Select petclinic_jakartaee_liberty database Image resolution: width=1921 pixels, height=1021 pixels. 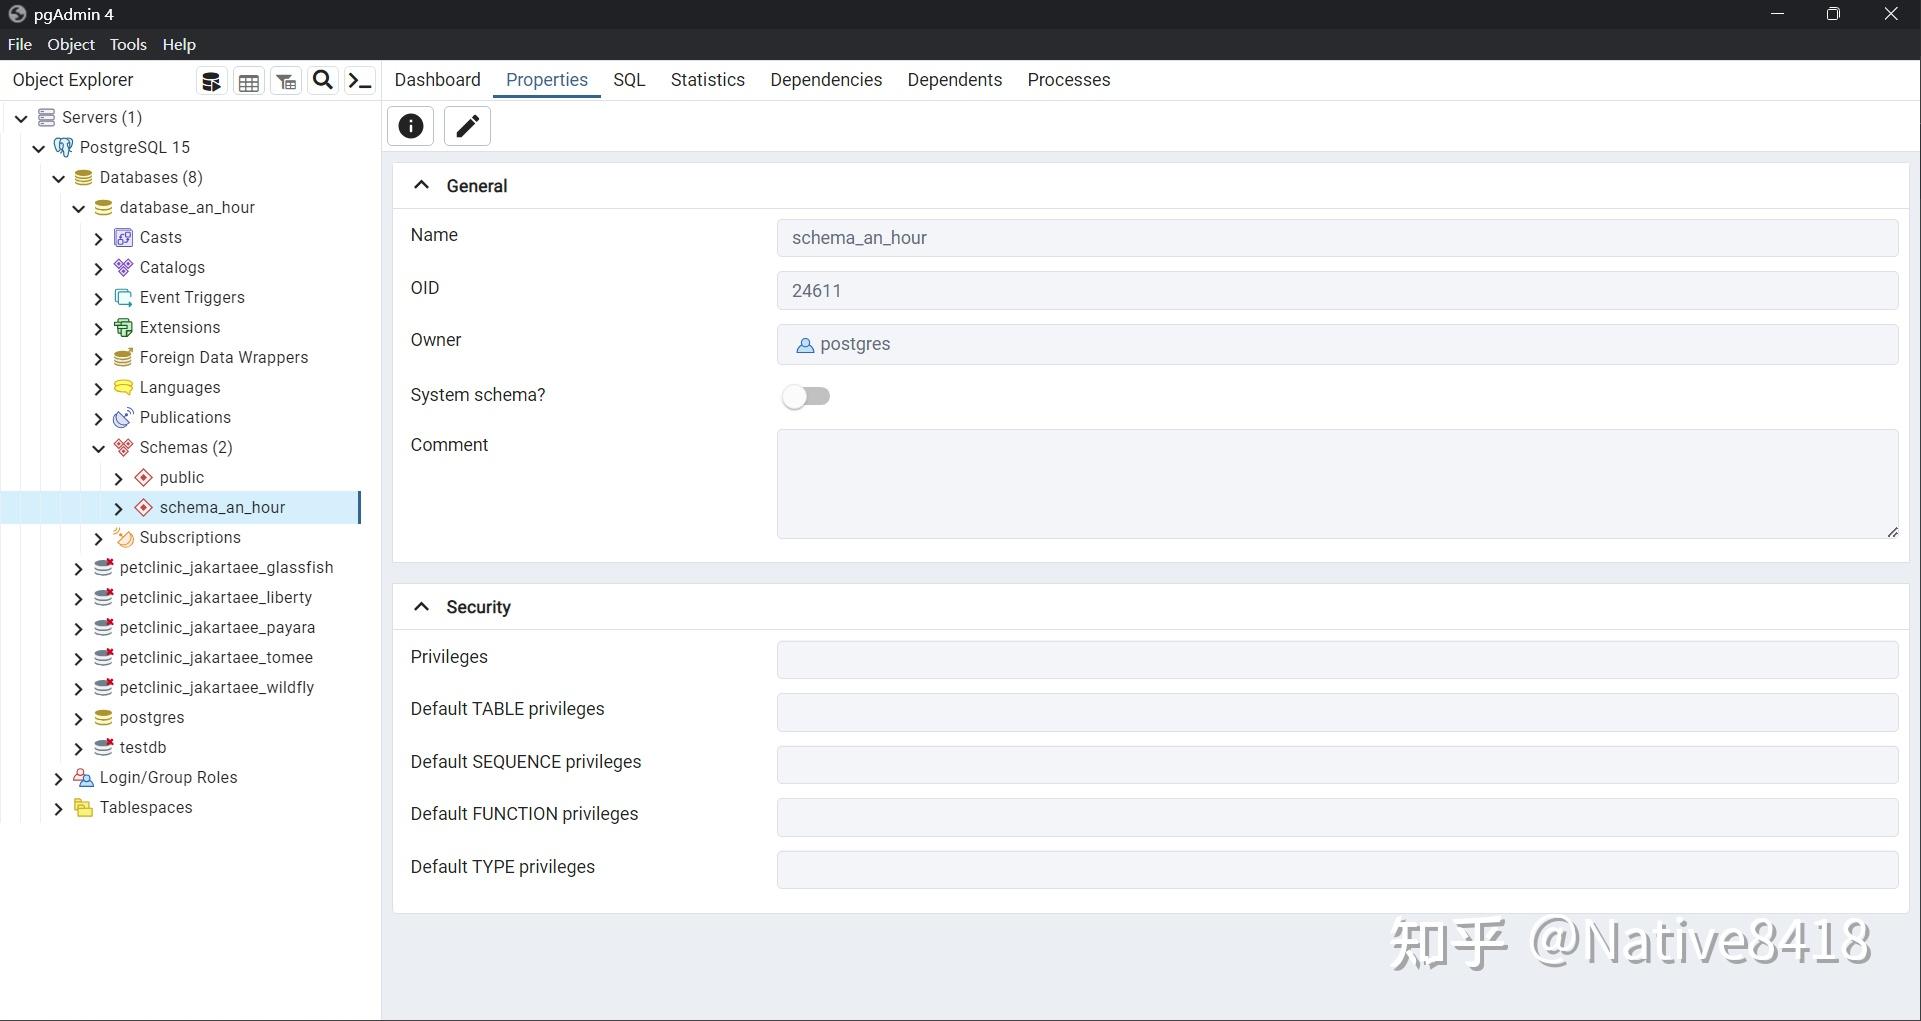click(215, 597)
